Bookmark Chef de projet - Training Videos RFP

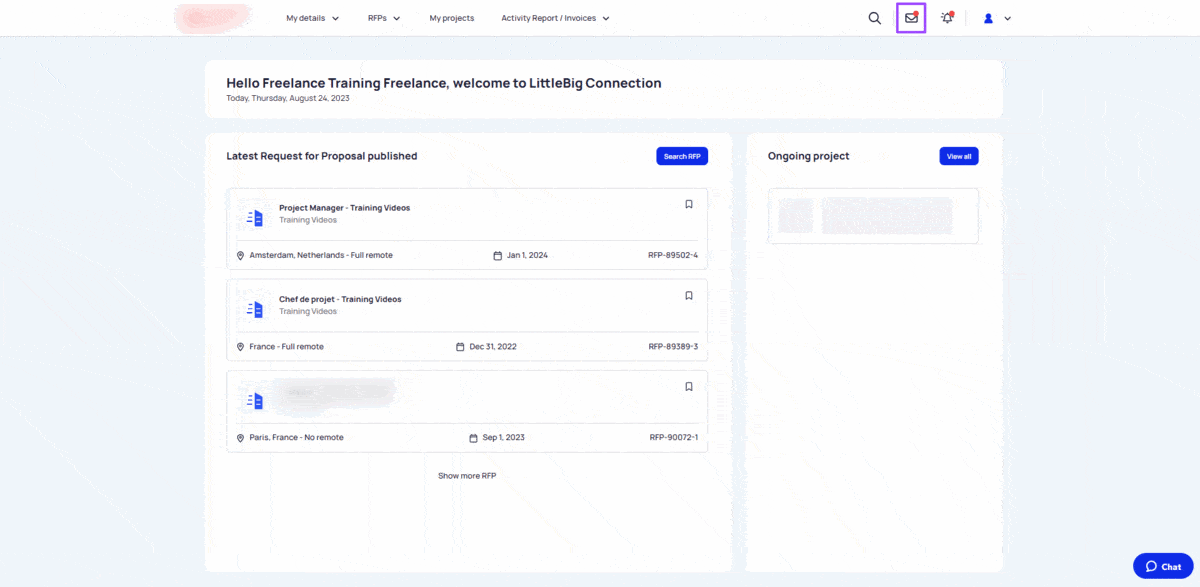click(x=689, y=295)
